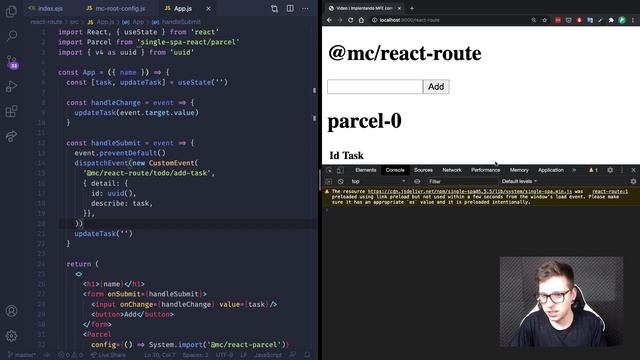The width and height of the screenshot is (640, 360).
Task: Open the Chrome three-dot menu
Action: [633, 20]
